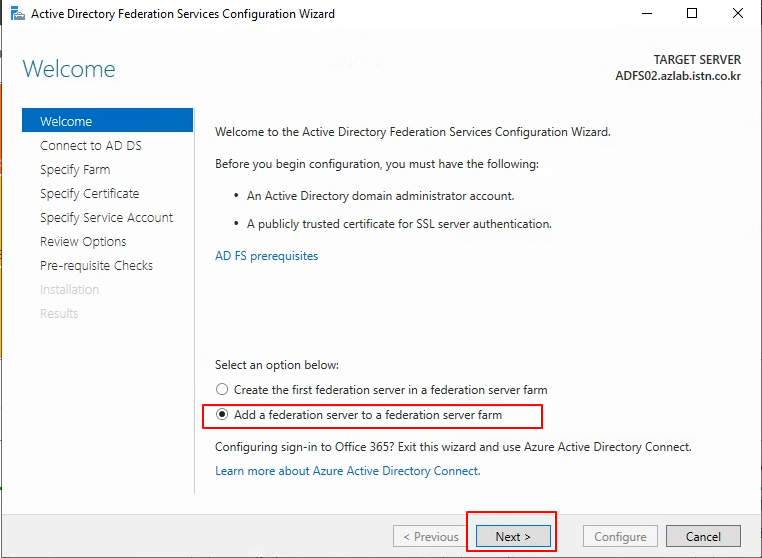Minimize the wizard window
The height and width of the screenshot is (558, 762).
[647, 14]
